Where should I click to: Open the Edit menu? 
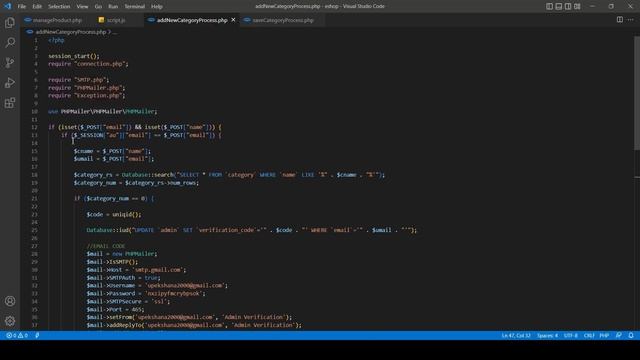(x=37, y=7)
